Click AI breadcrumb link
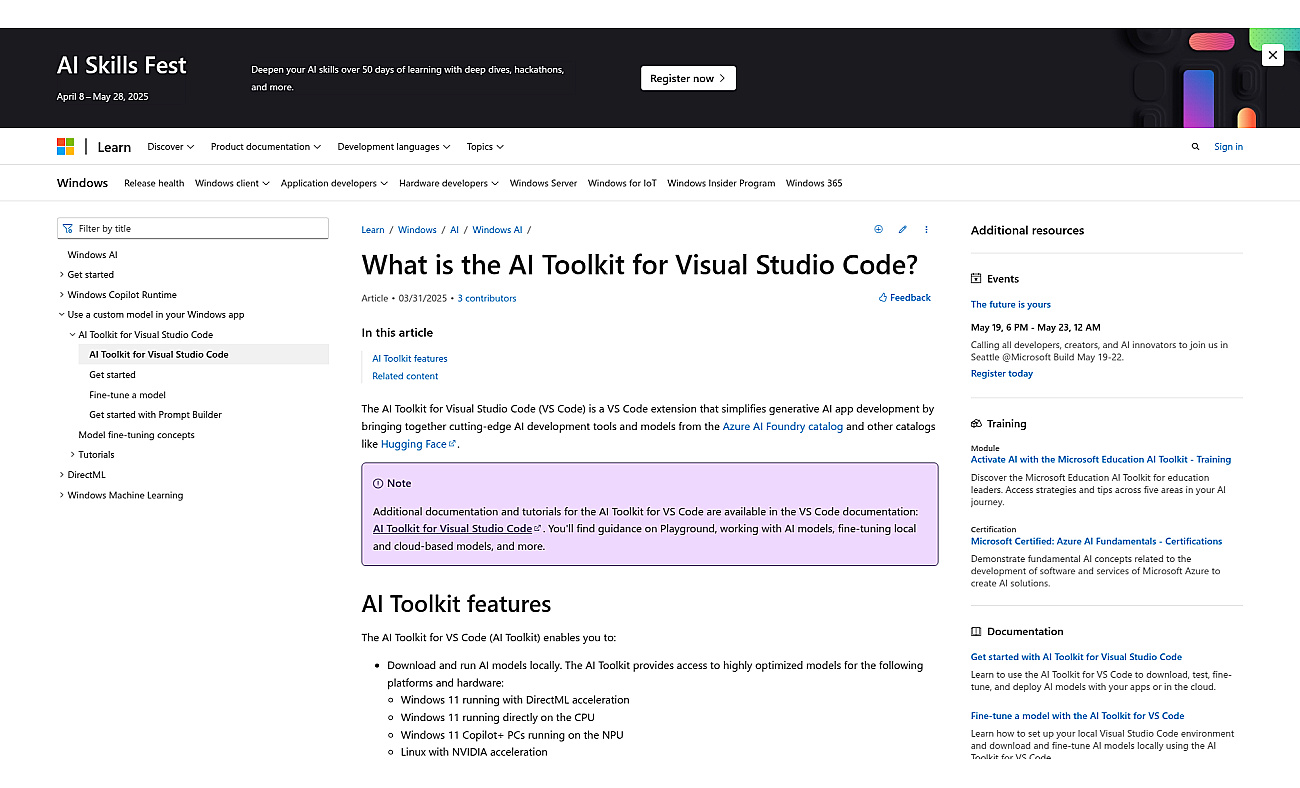The width and height of the screenshot is (1300, 788). pos(454,230)
